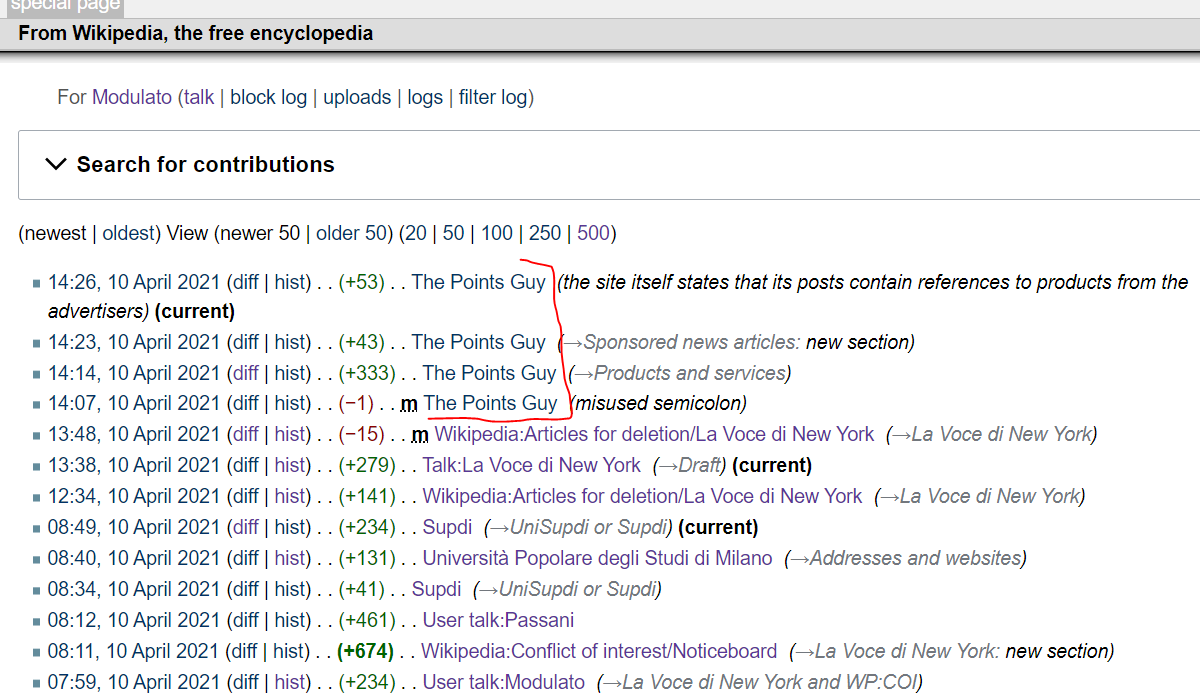Select the (+333) byte change text
The height and width of the screenshot is (698, 1200).
366,373
